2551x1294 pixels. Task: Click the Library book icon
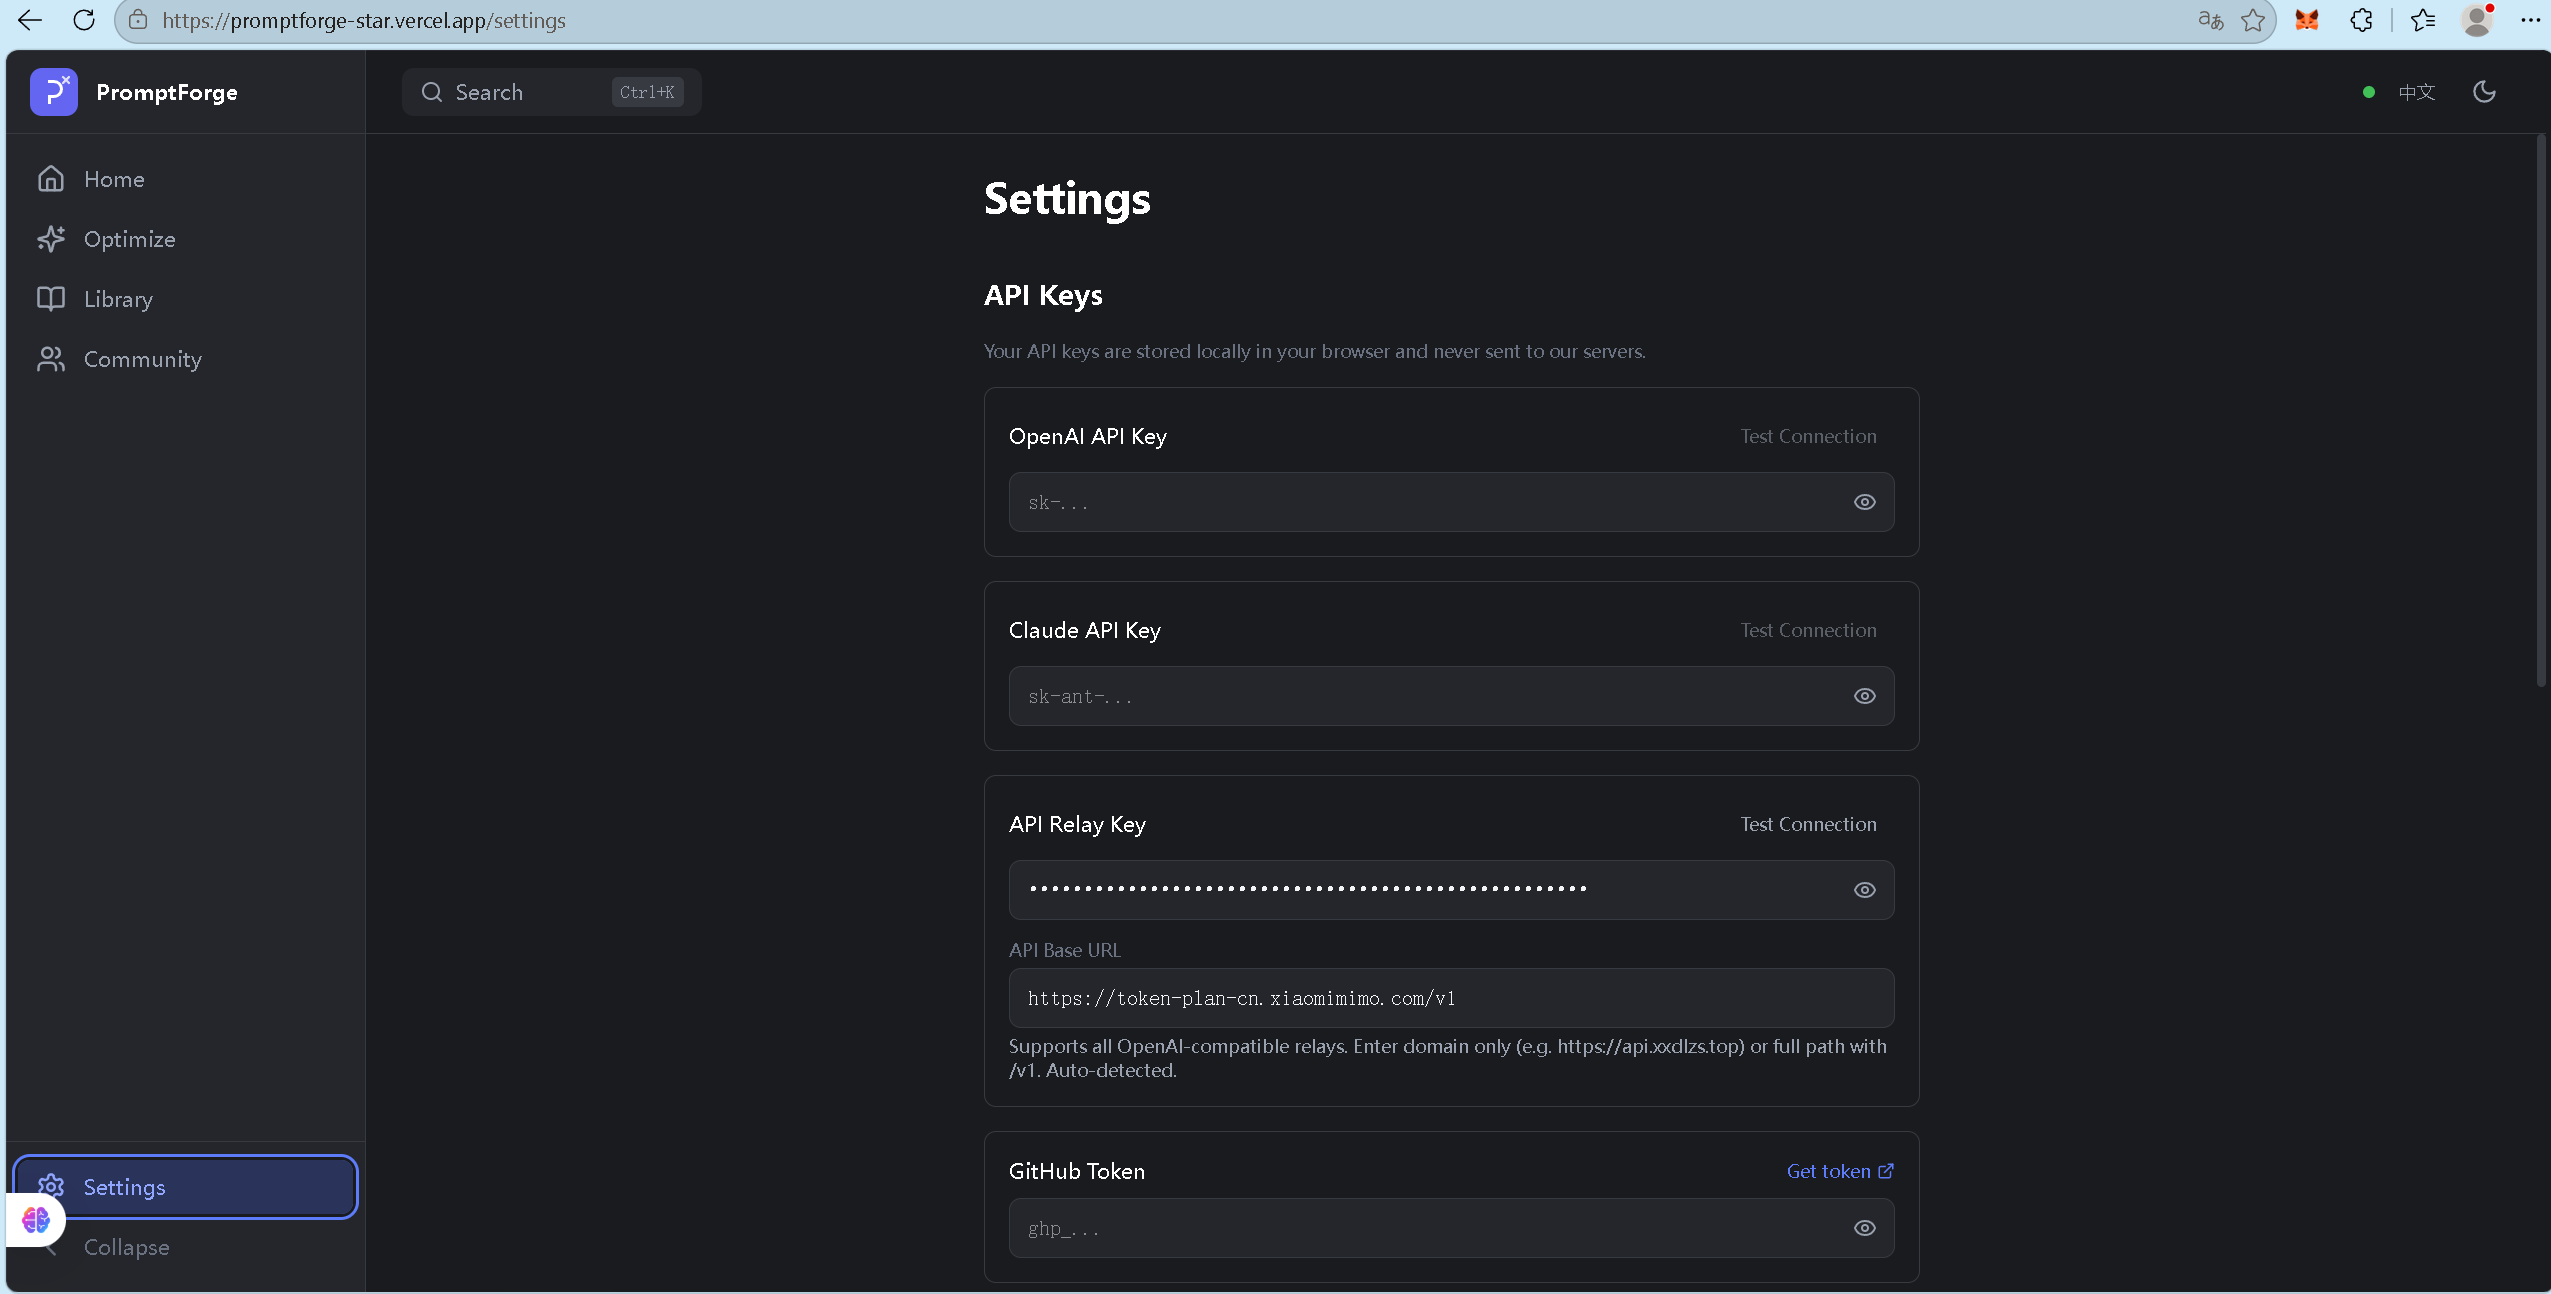tap(51, 299)
